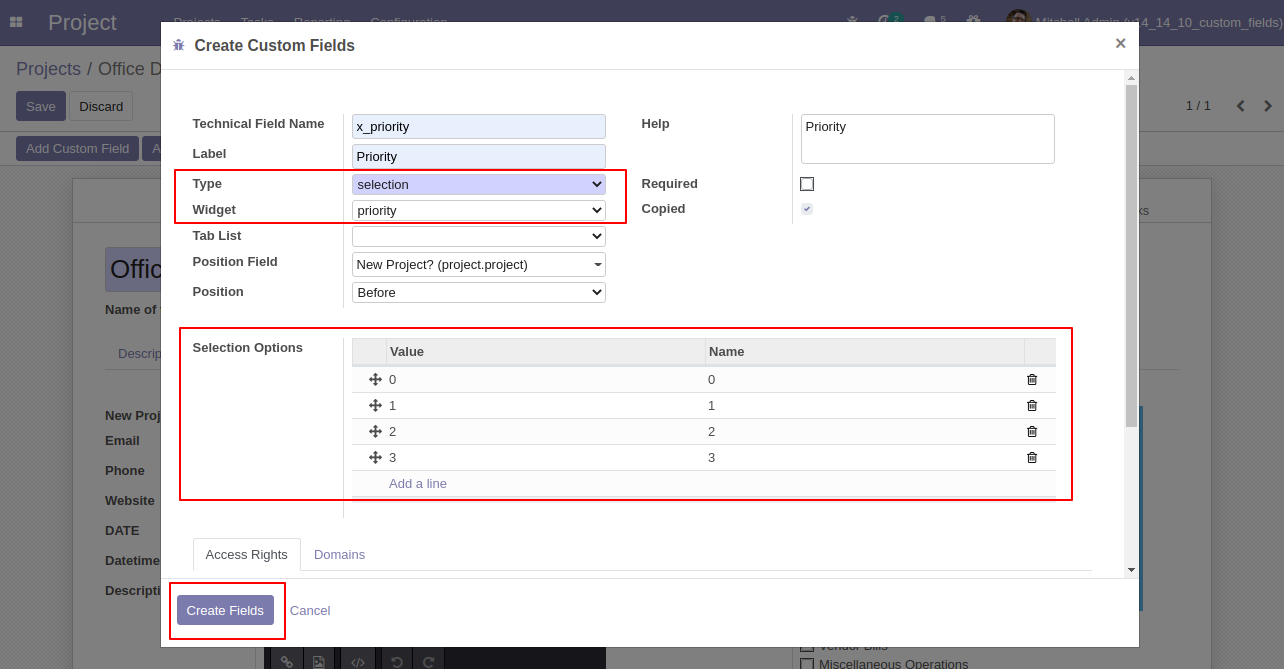Viewport: 1284px width, 669px height.
Task: Click the bug icon beside the dialog title
Action: click(x=179, y=45)
